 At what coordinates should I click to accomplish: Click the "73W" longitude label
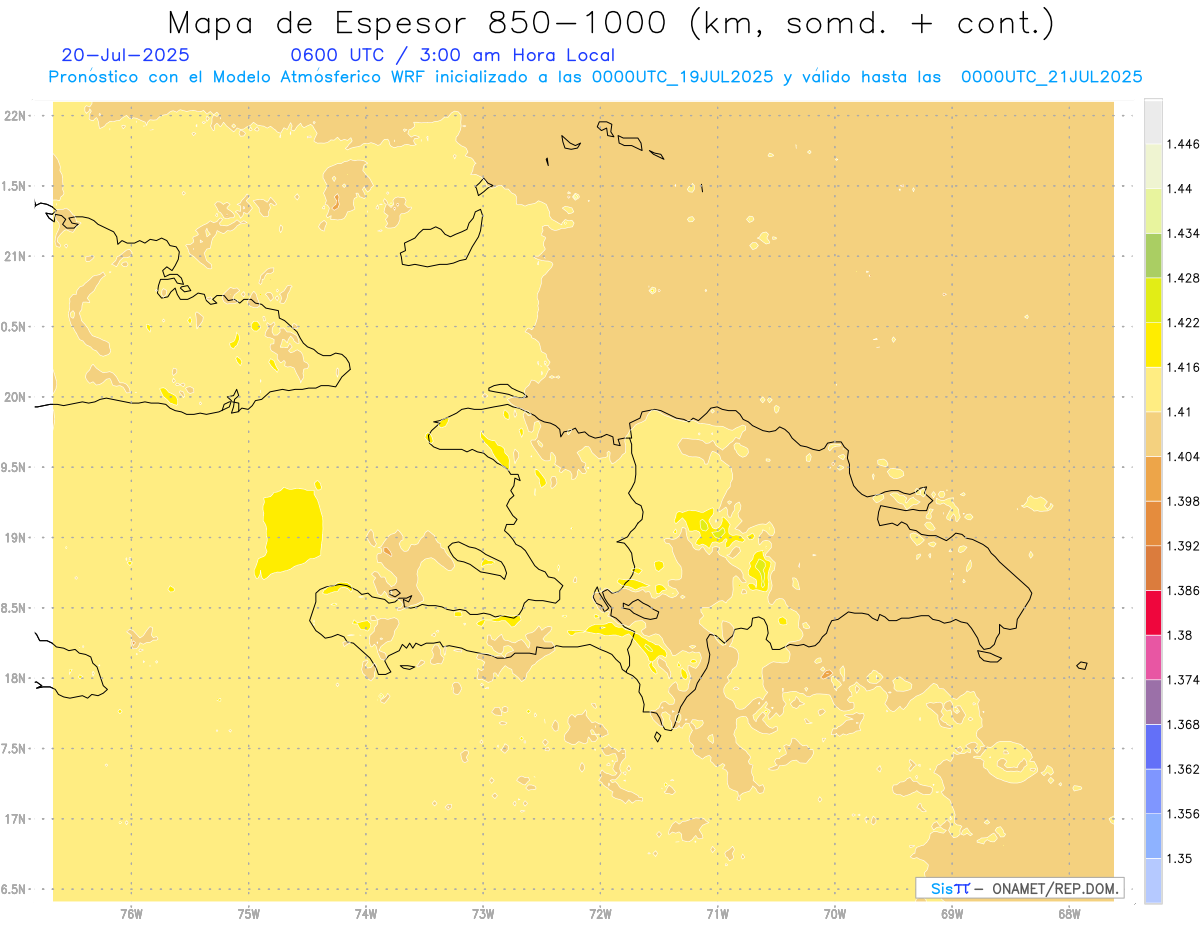point(483,913)
